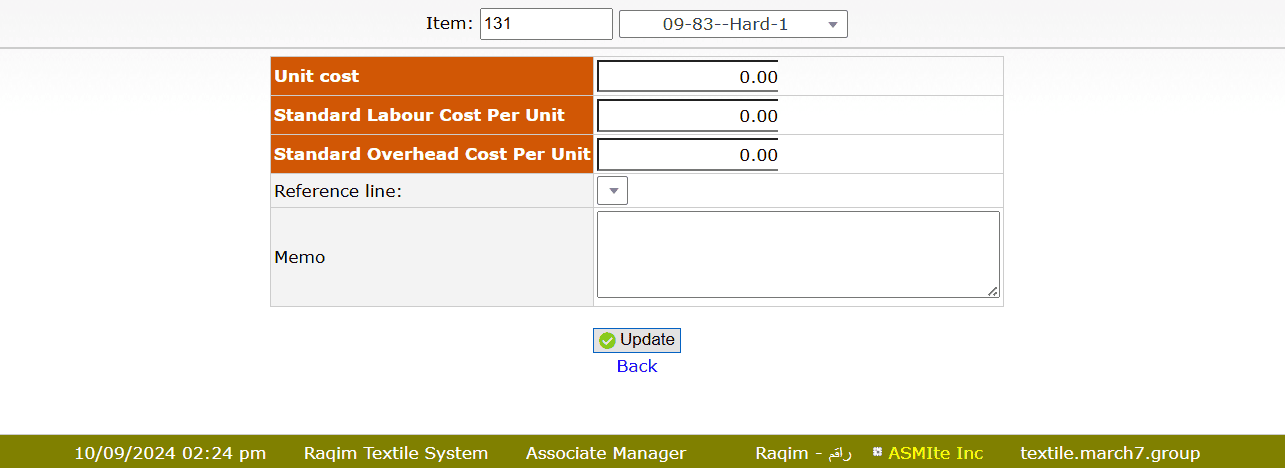Follow the Back link

(637, 366)
